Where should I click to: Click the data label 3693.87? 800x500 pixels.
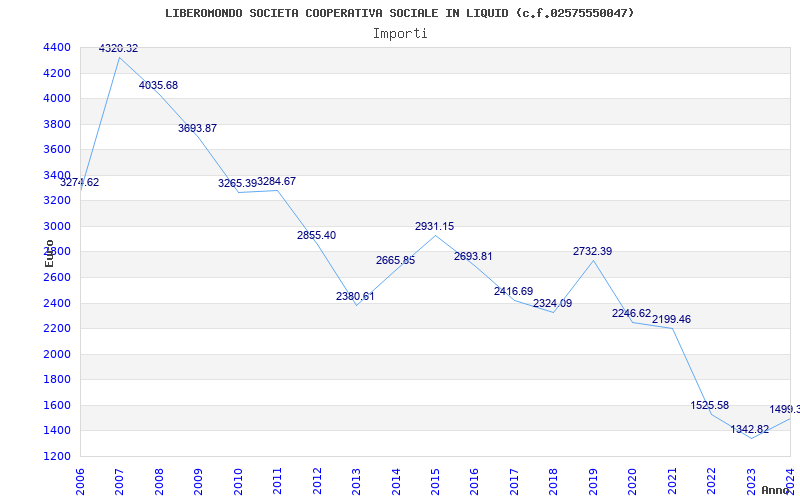click(197, 128)
